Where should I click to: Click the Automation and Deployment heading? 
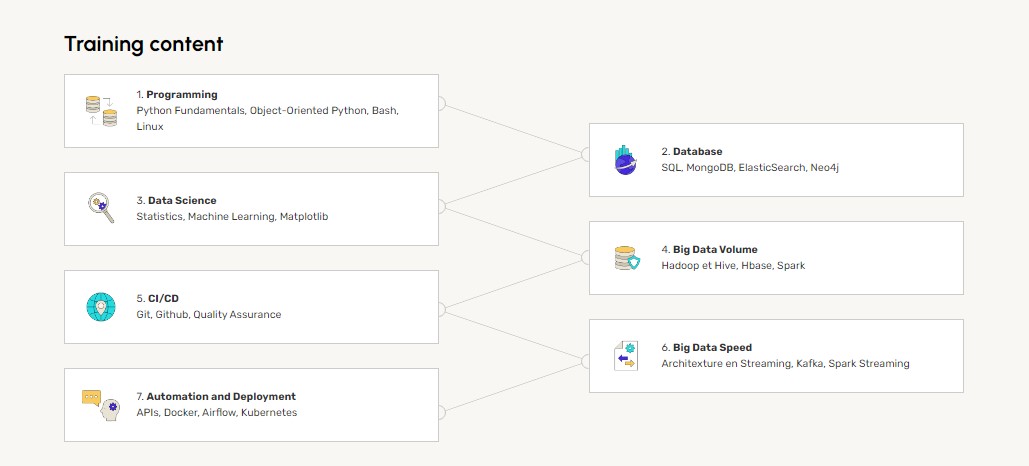[x=221, y=397]
